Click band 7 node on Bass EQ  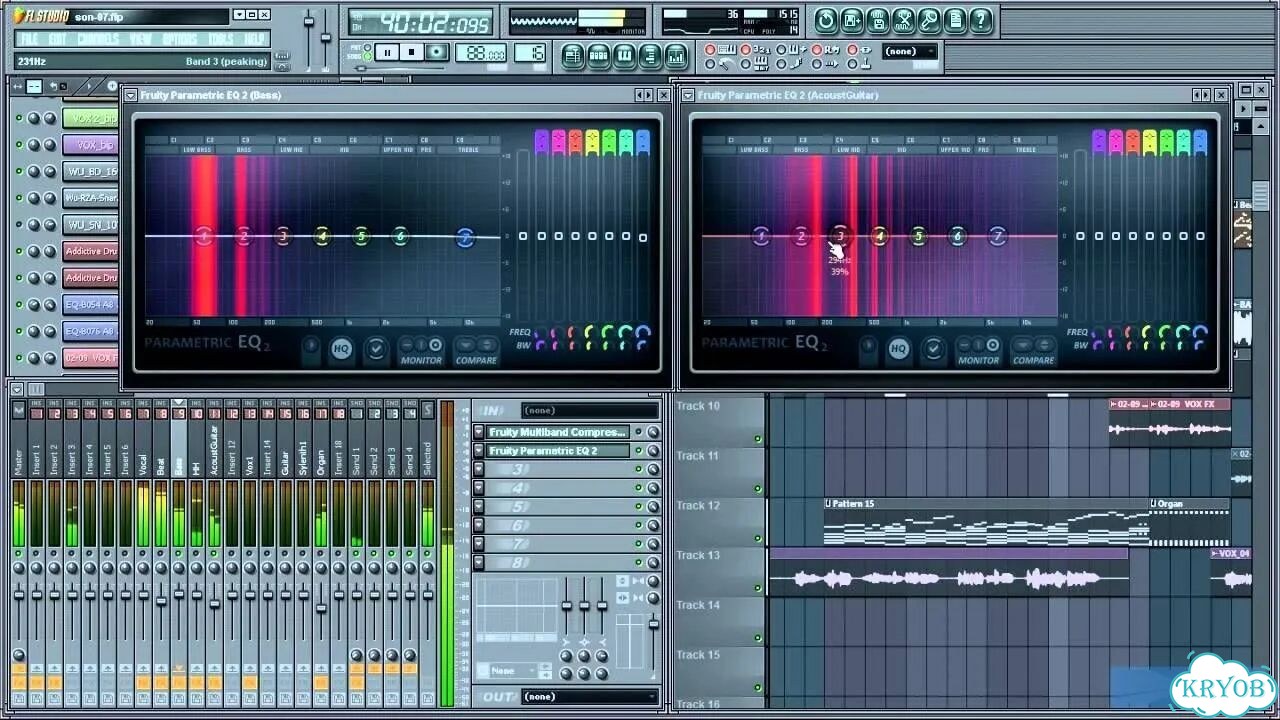[465, 237]
